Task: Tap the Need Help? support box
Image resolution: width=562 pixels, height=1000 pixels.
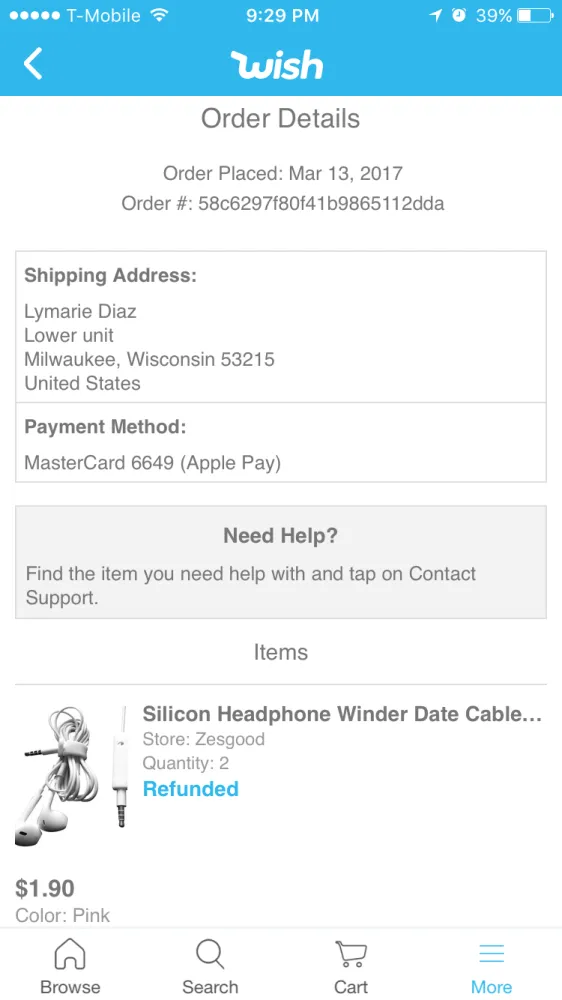Action: pos(281,562)
